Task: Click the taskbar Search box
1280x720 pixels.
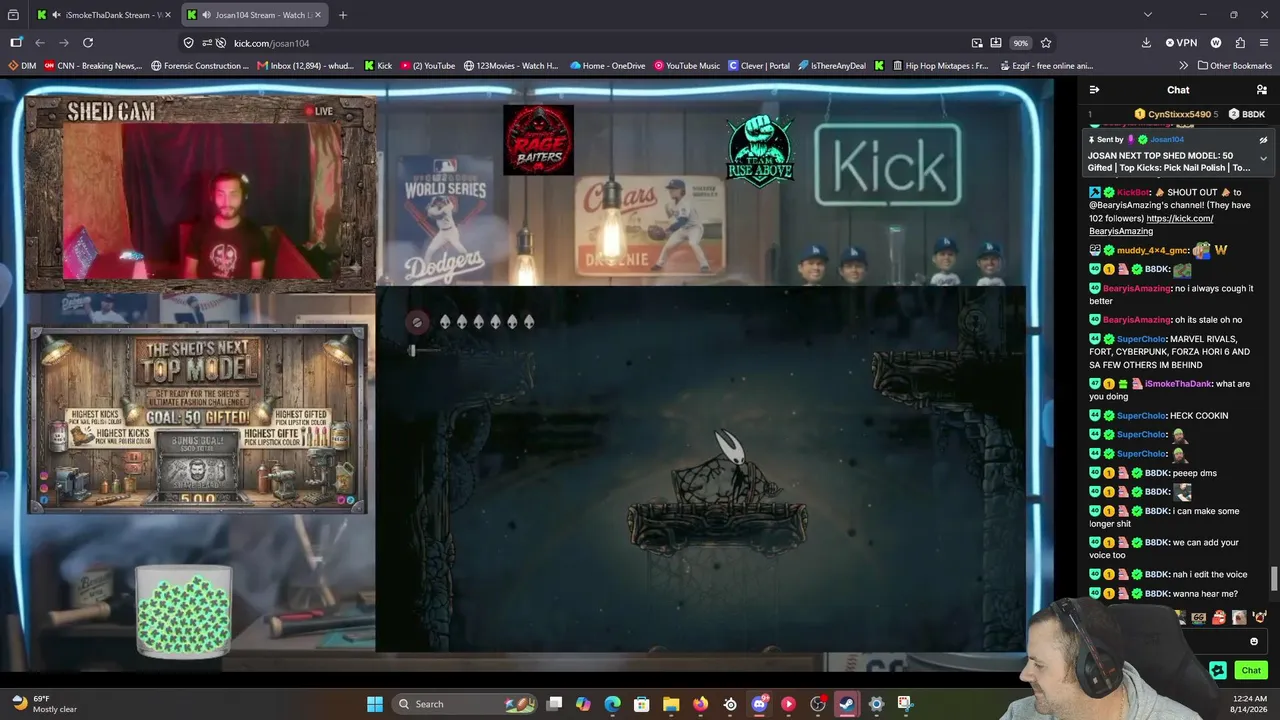Action: pos(466,704)
